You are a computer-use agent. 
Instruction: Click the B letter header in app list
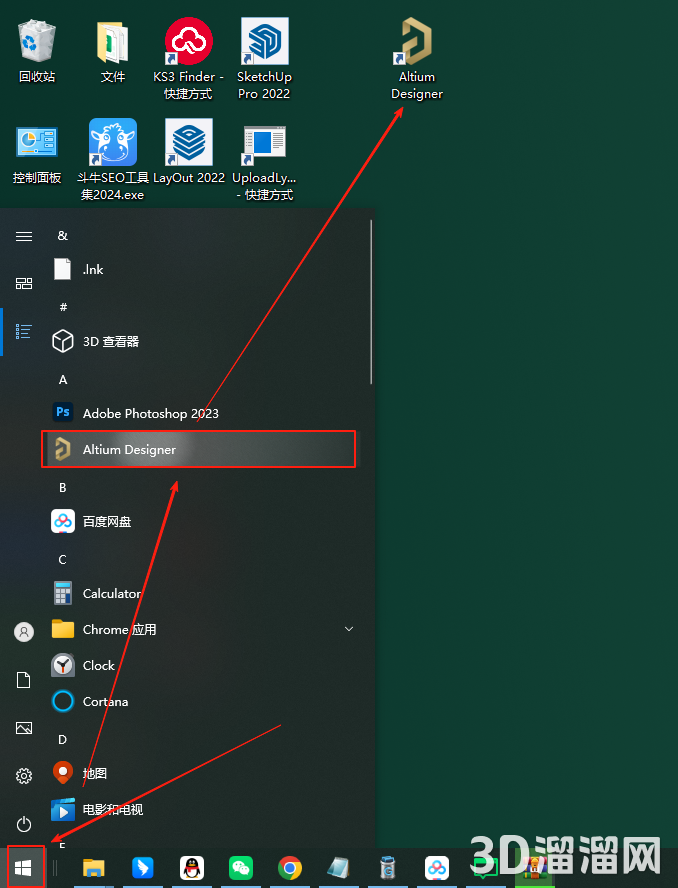click(x=63, y=488)
